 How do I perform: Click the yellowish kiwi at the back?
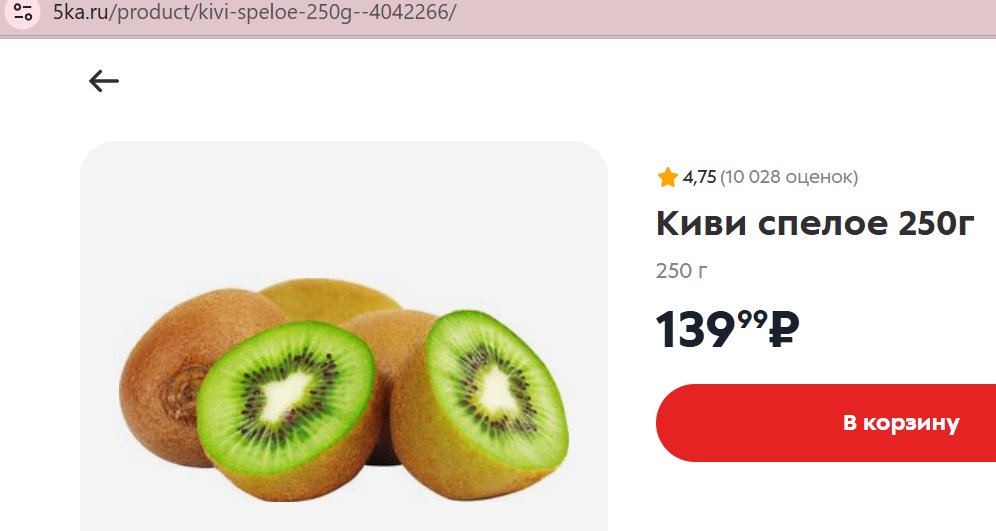[329, 299]
